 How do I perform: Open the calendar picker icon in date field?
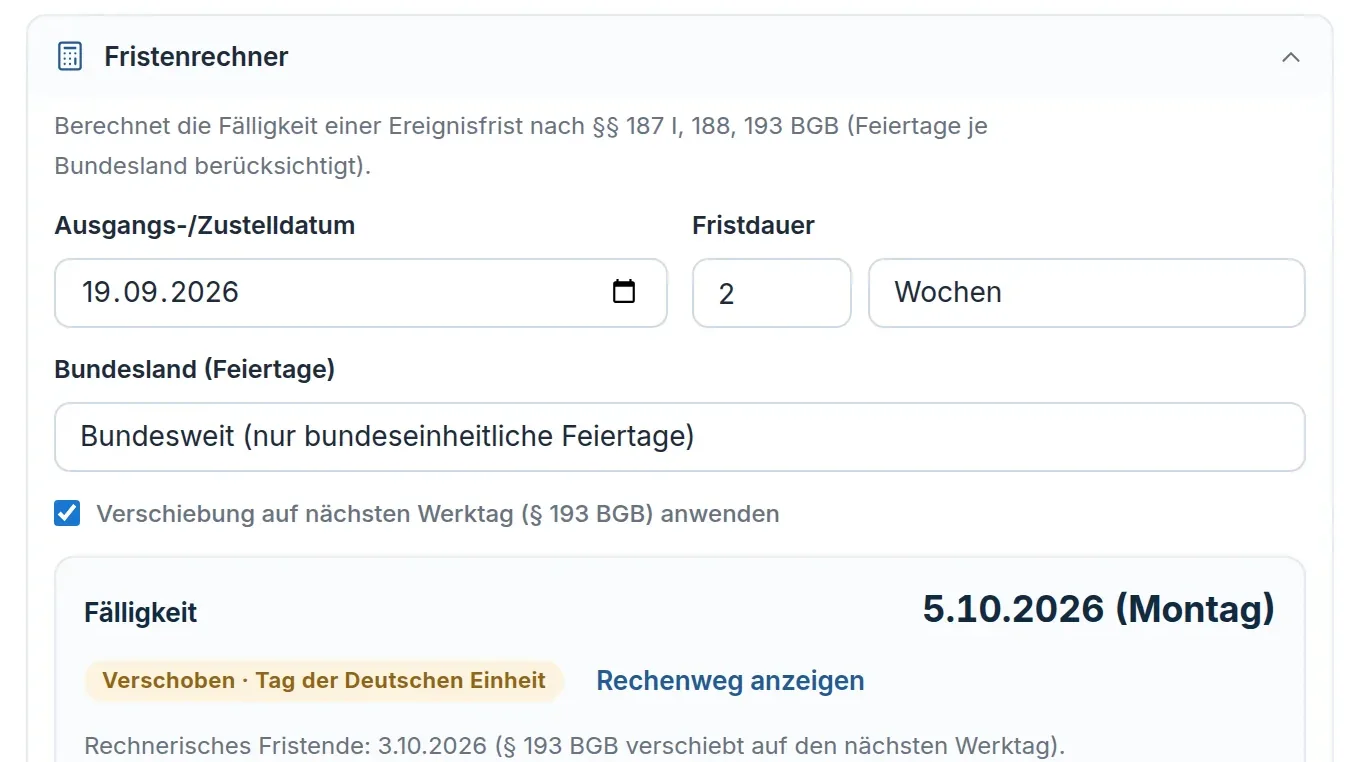(x=624, y=292)
